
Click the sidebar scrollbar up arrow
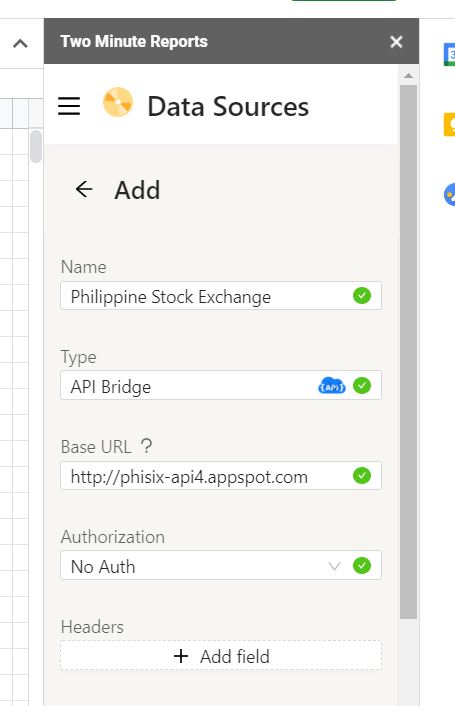[409, 76]
